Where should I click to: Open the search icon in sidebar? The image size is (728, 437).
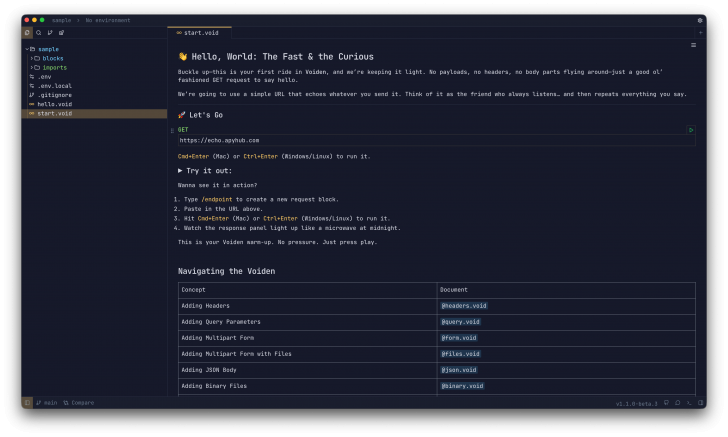[x=38, y=33]
